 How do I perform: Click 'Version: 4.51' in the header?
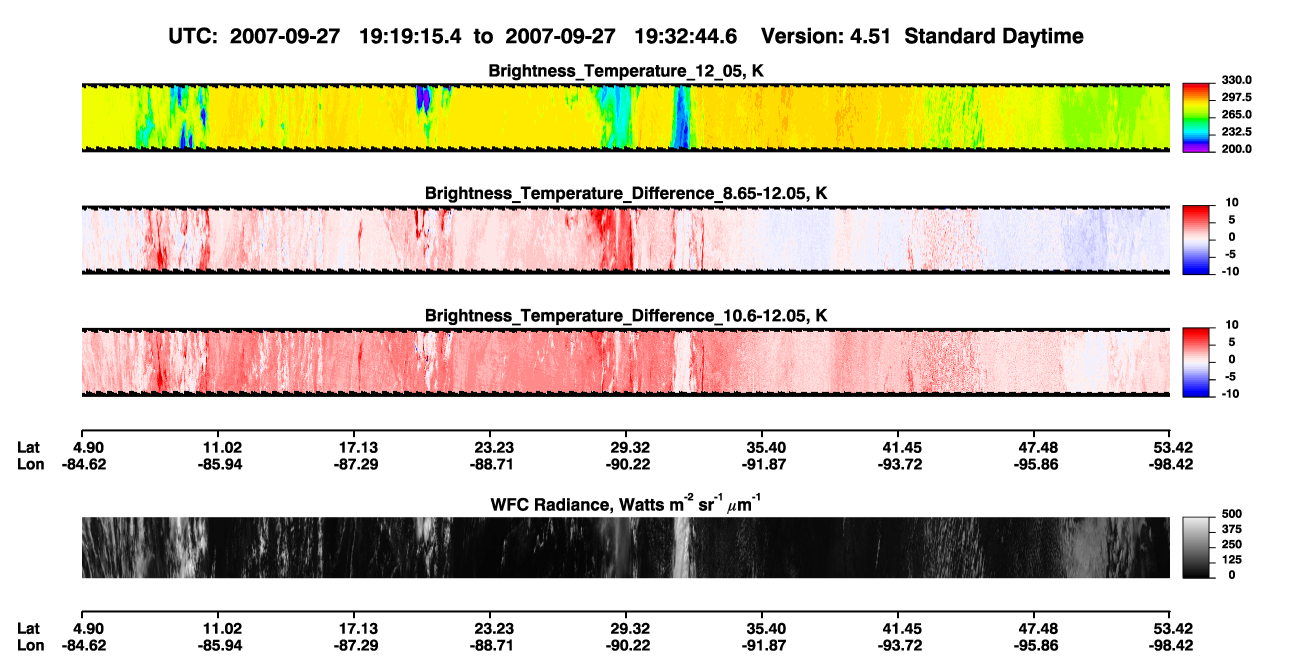(x=828, y=37)
